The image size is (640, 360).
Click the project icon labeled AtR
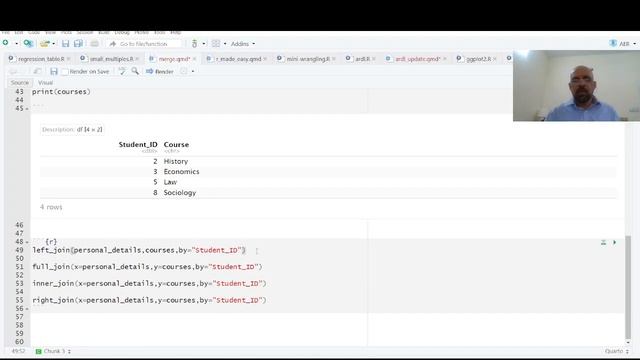[x=613, y=43]
